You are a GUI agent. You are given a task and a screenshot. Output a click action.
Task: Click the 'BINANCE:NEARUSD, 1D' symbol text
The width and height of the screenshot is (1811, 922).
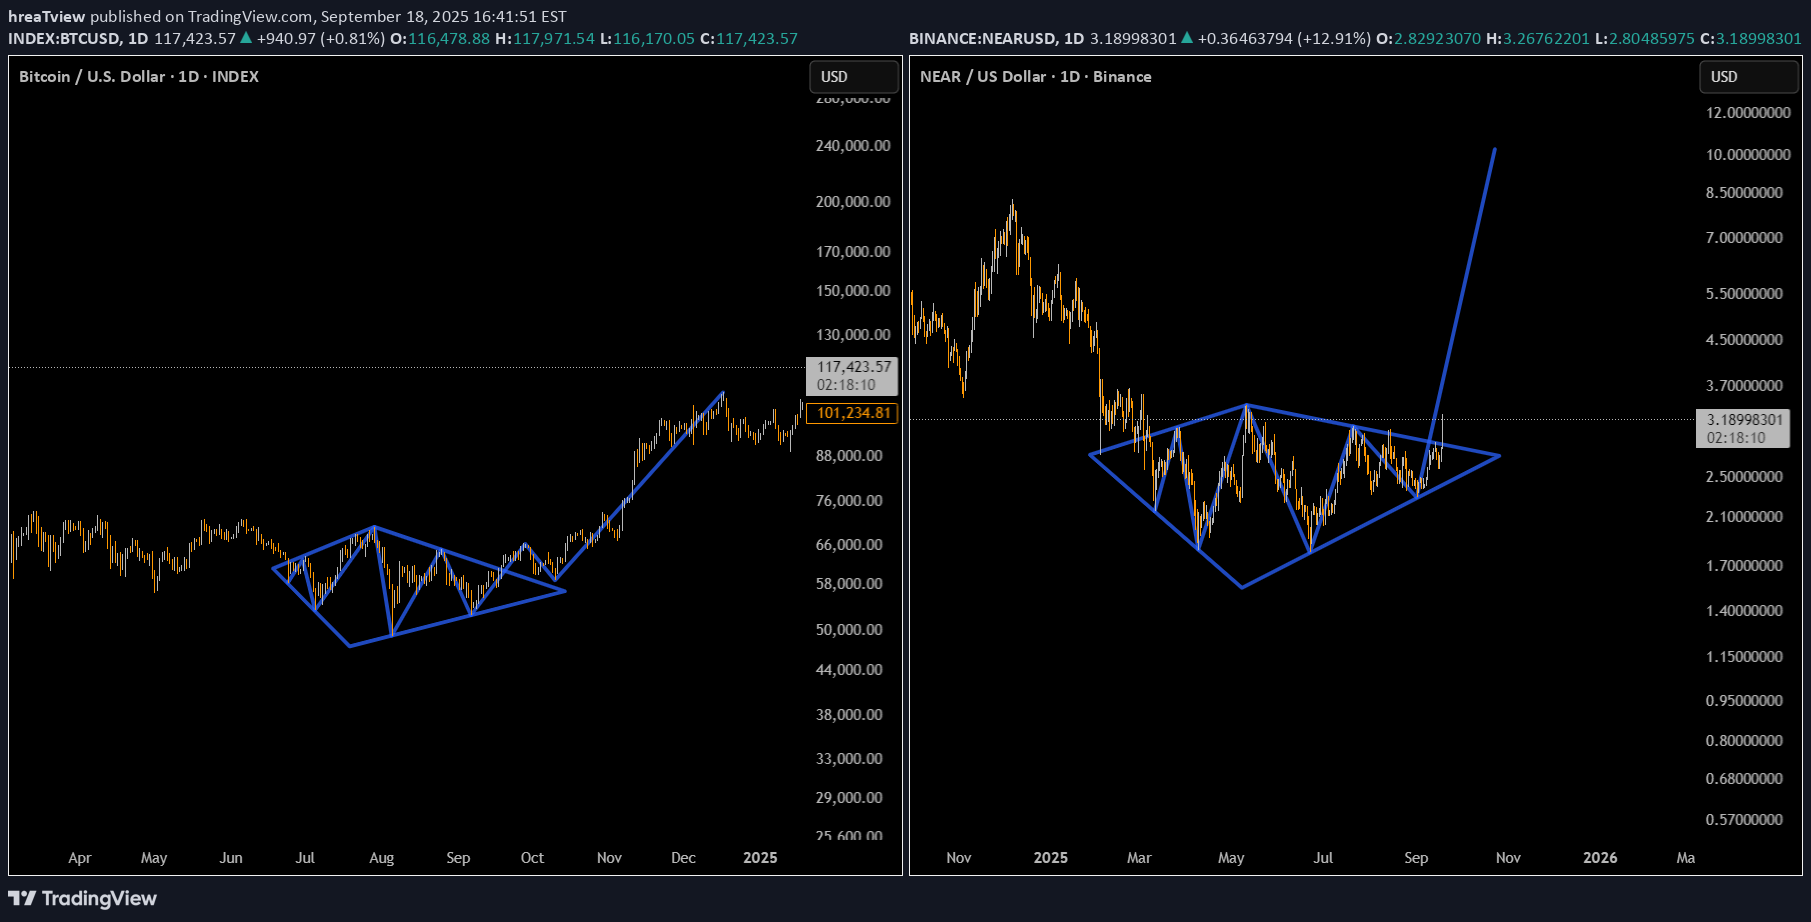click(x=996, y=39)
